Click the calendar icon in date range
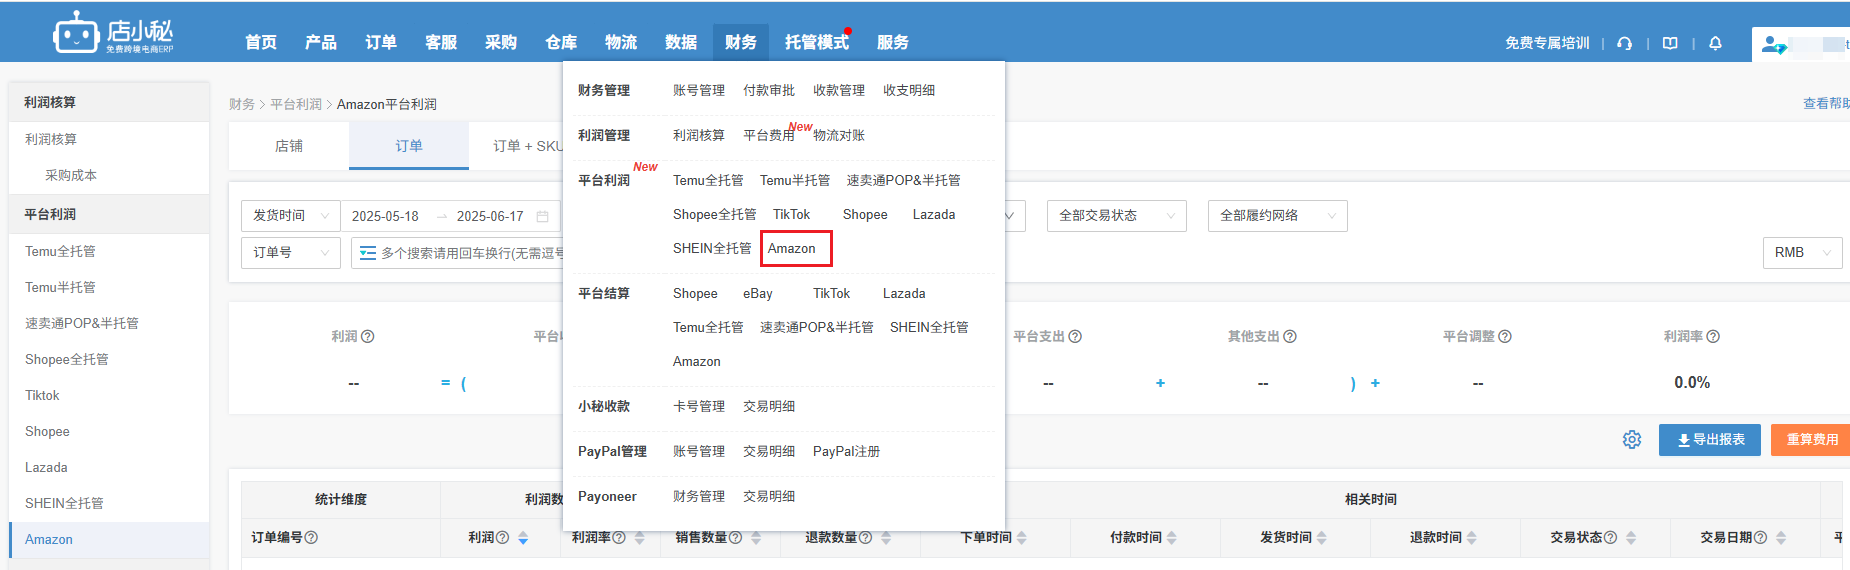The image size is (1850, 570). pos(542,216)
